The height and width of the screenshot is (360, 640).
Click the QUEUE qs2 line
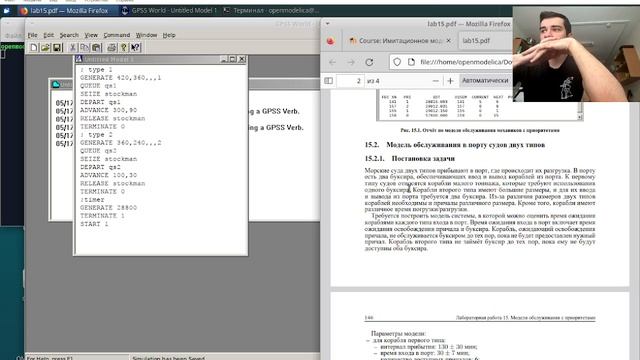(98, 151)
